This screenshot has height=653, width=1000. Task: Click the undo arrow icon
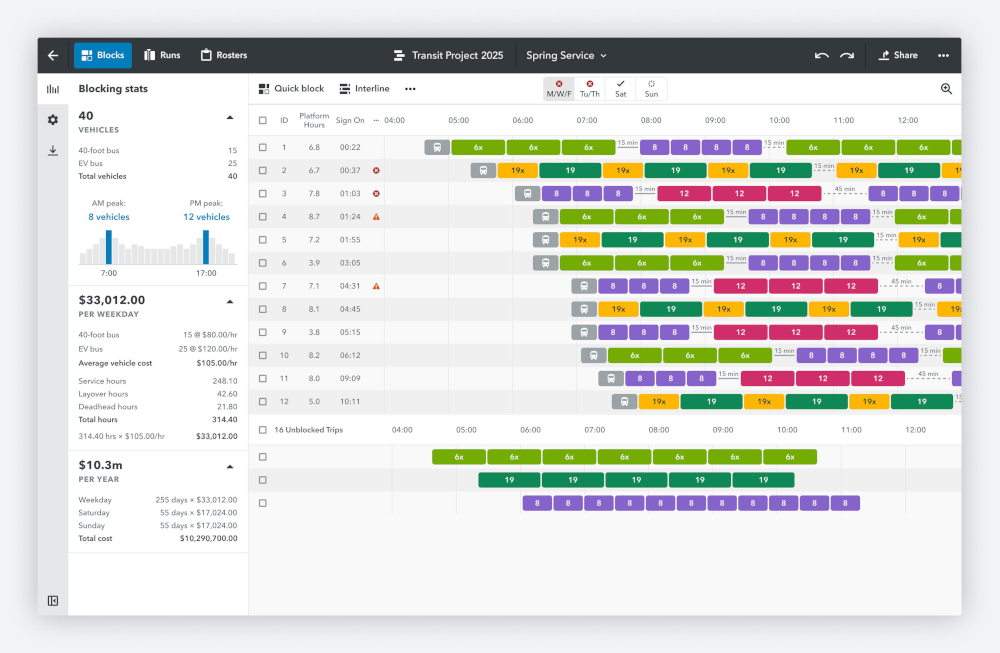tap(821, 56)
